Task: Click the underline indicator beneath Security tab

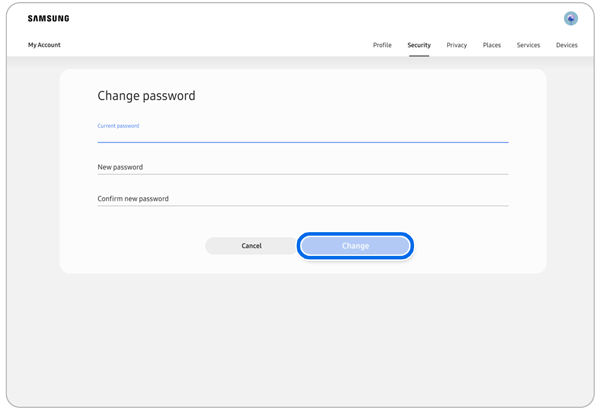Action: click(419, 56)
